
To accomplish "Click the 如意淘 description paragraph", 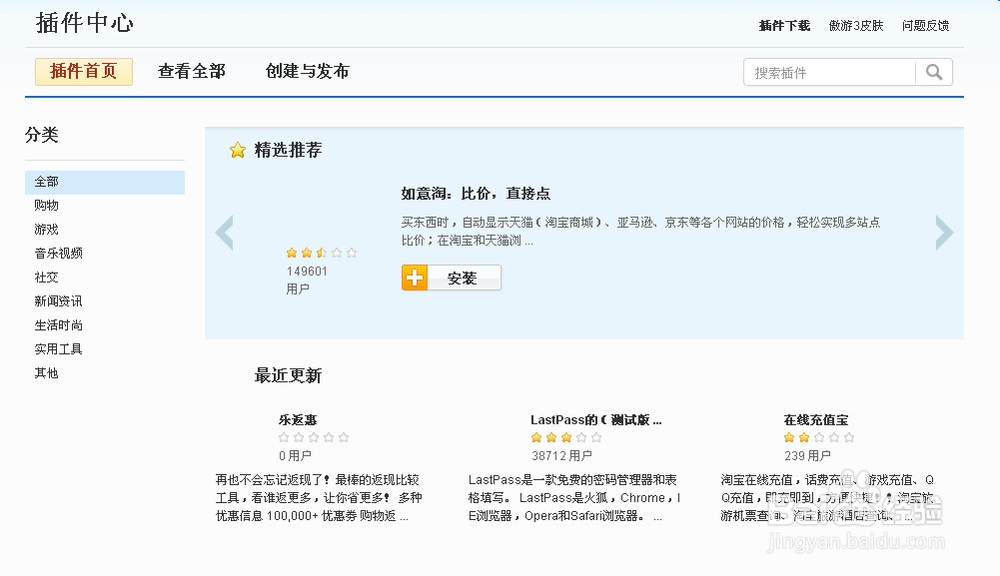I will tap(640, 231).
